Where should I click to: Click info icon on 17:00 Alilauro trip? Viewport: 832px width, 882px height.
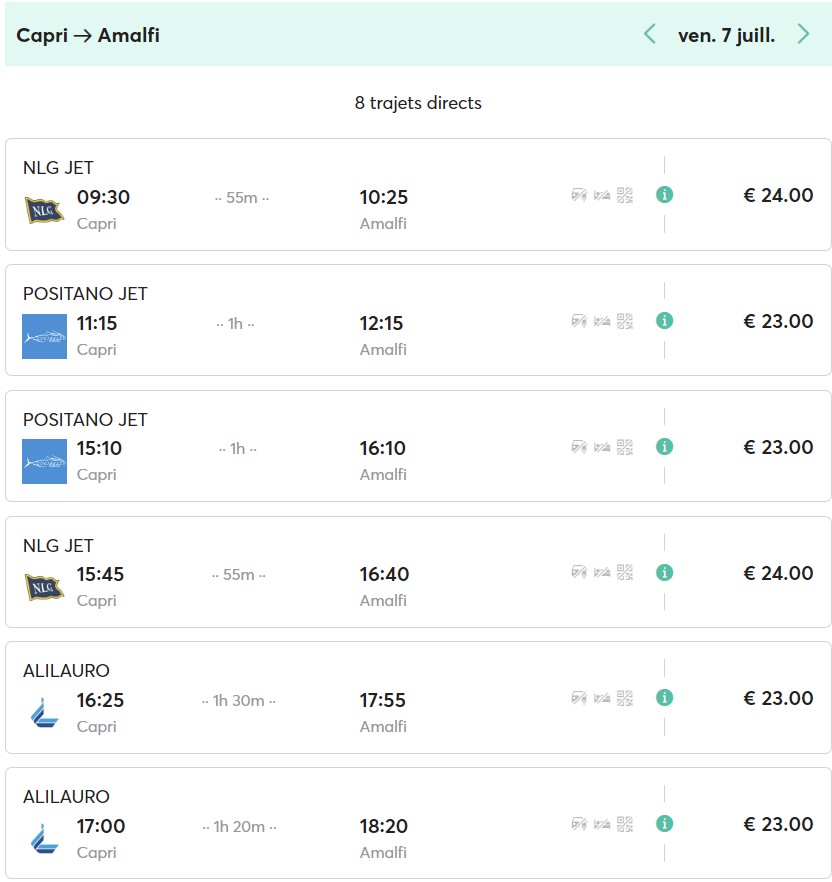click(x=664, y=824)
